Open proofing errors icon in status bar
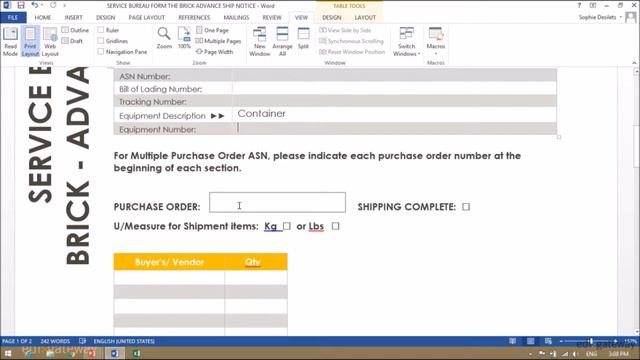 pyautogui.click(x=82, y=341)
